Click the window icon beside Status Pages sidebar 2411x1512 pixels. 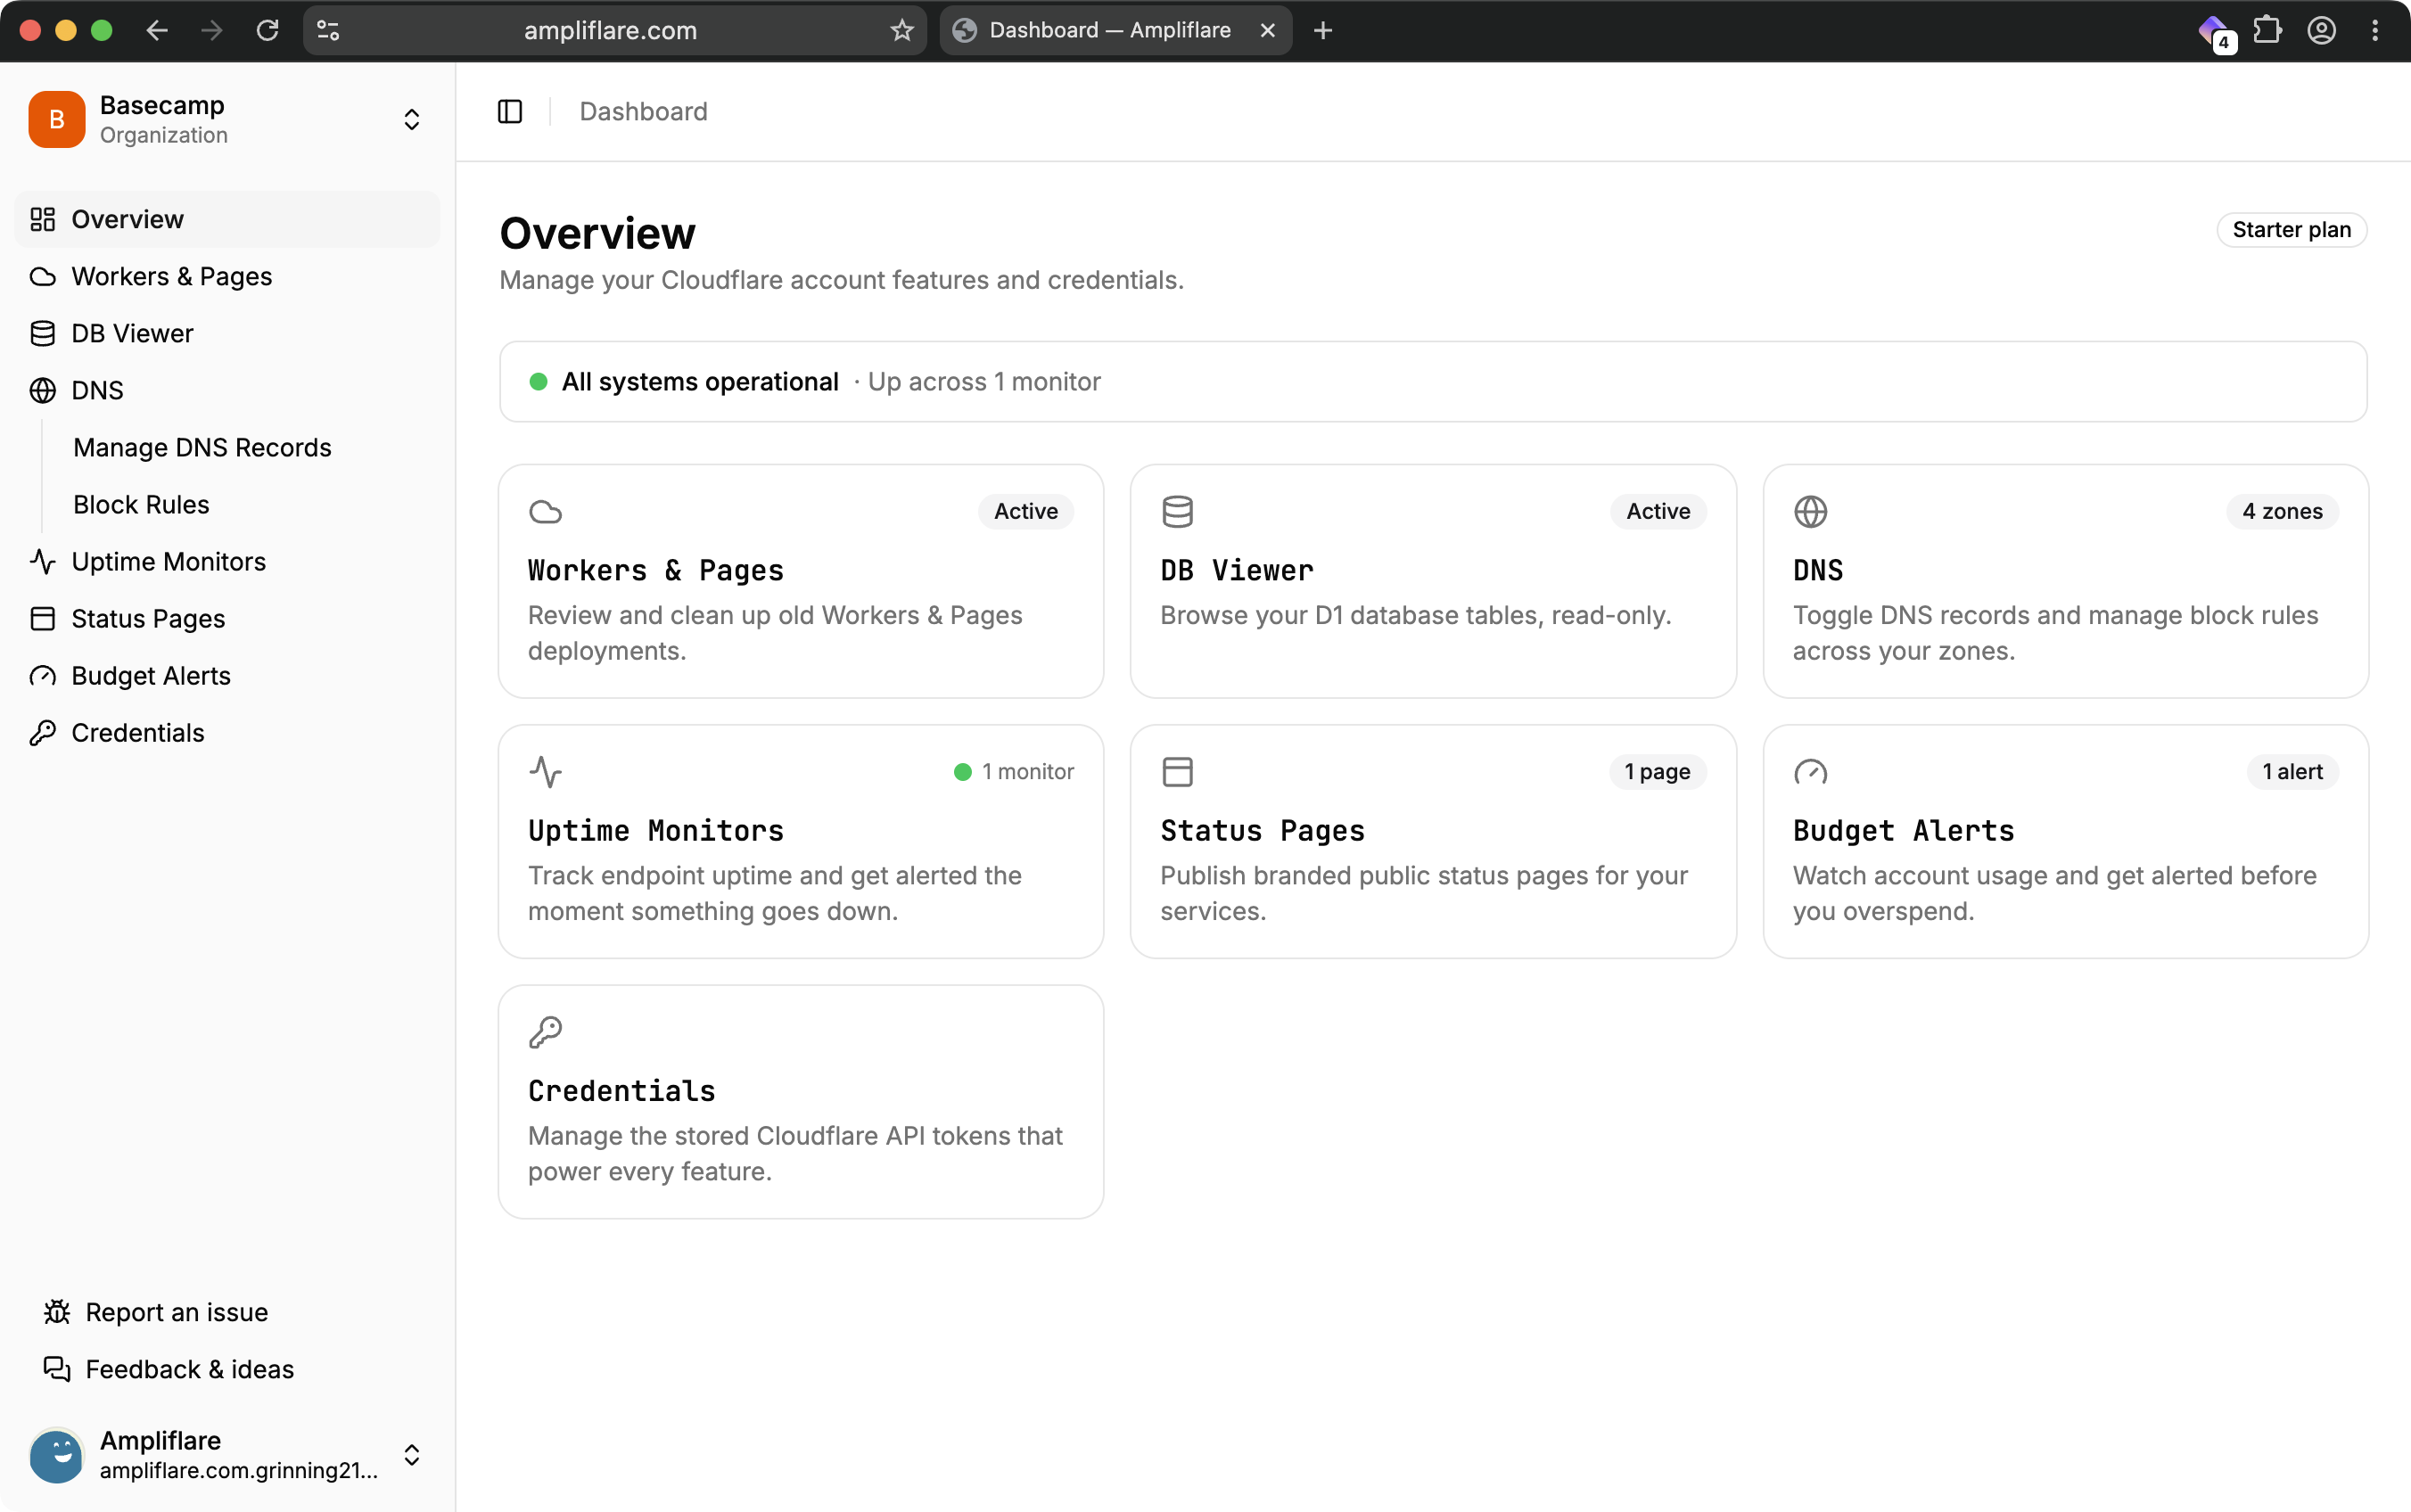[x=42, y=618]
